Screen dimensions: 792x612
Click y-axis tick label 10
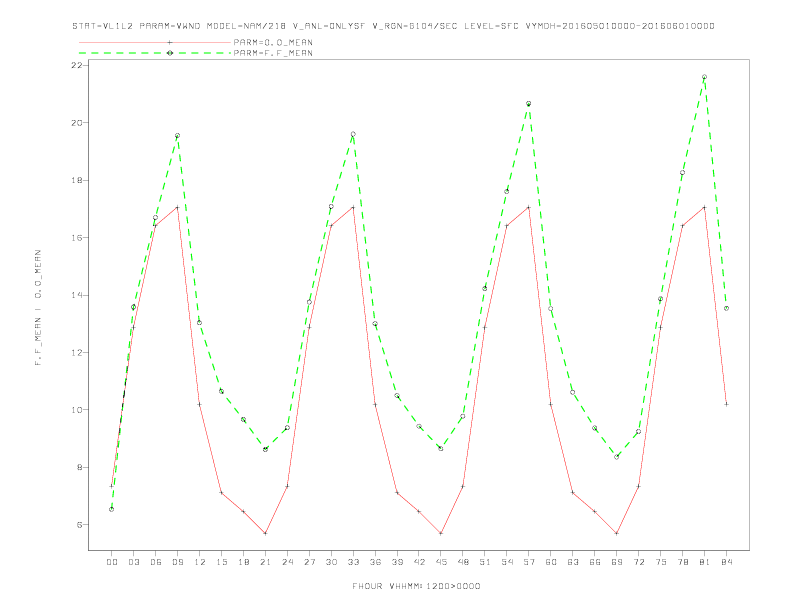(77, 410)
